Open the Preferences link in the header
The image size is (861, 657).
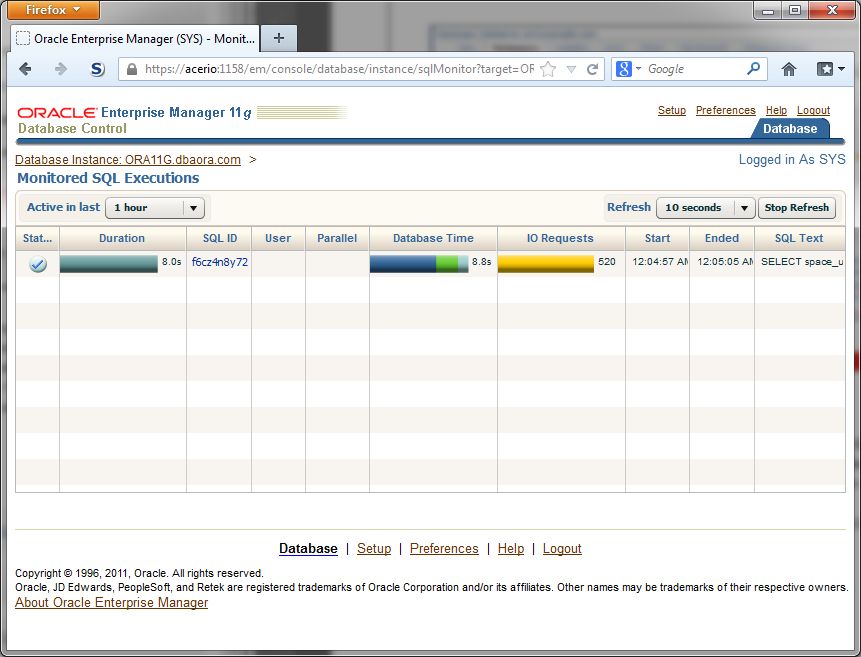pyautogui.click(x=725, y=110)
